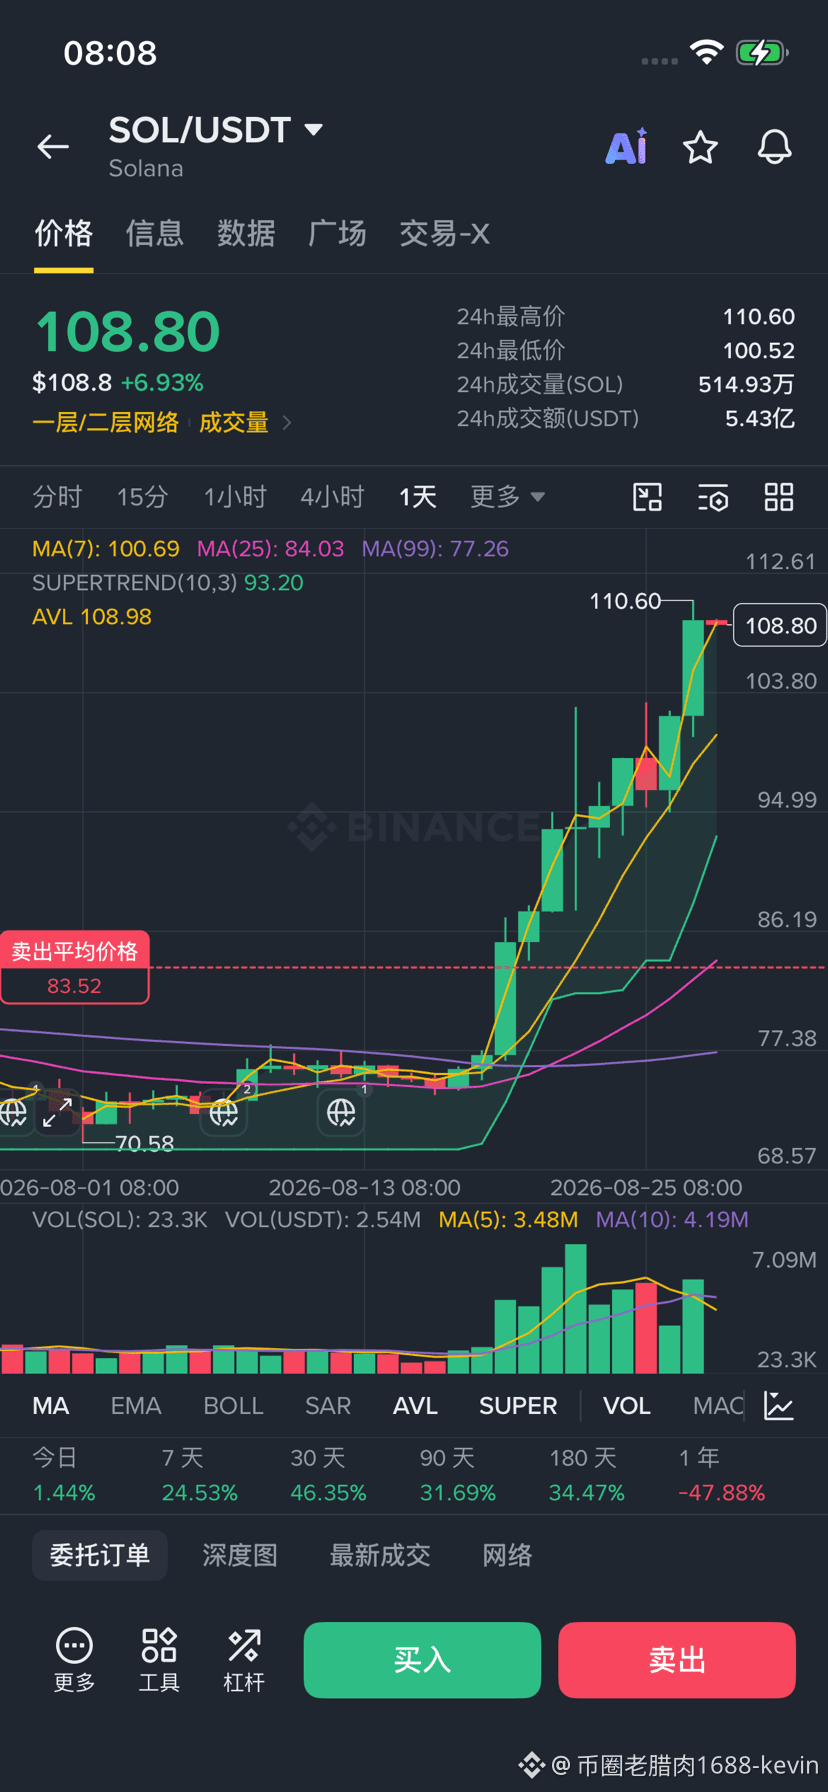Tap the globe event marker near 2026-08-13
This screenshot has height=1792, width=828.
[341, 1112]
